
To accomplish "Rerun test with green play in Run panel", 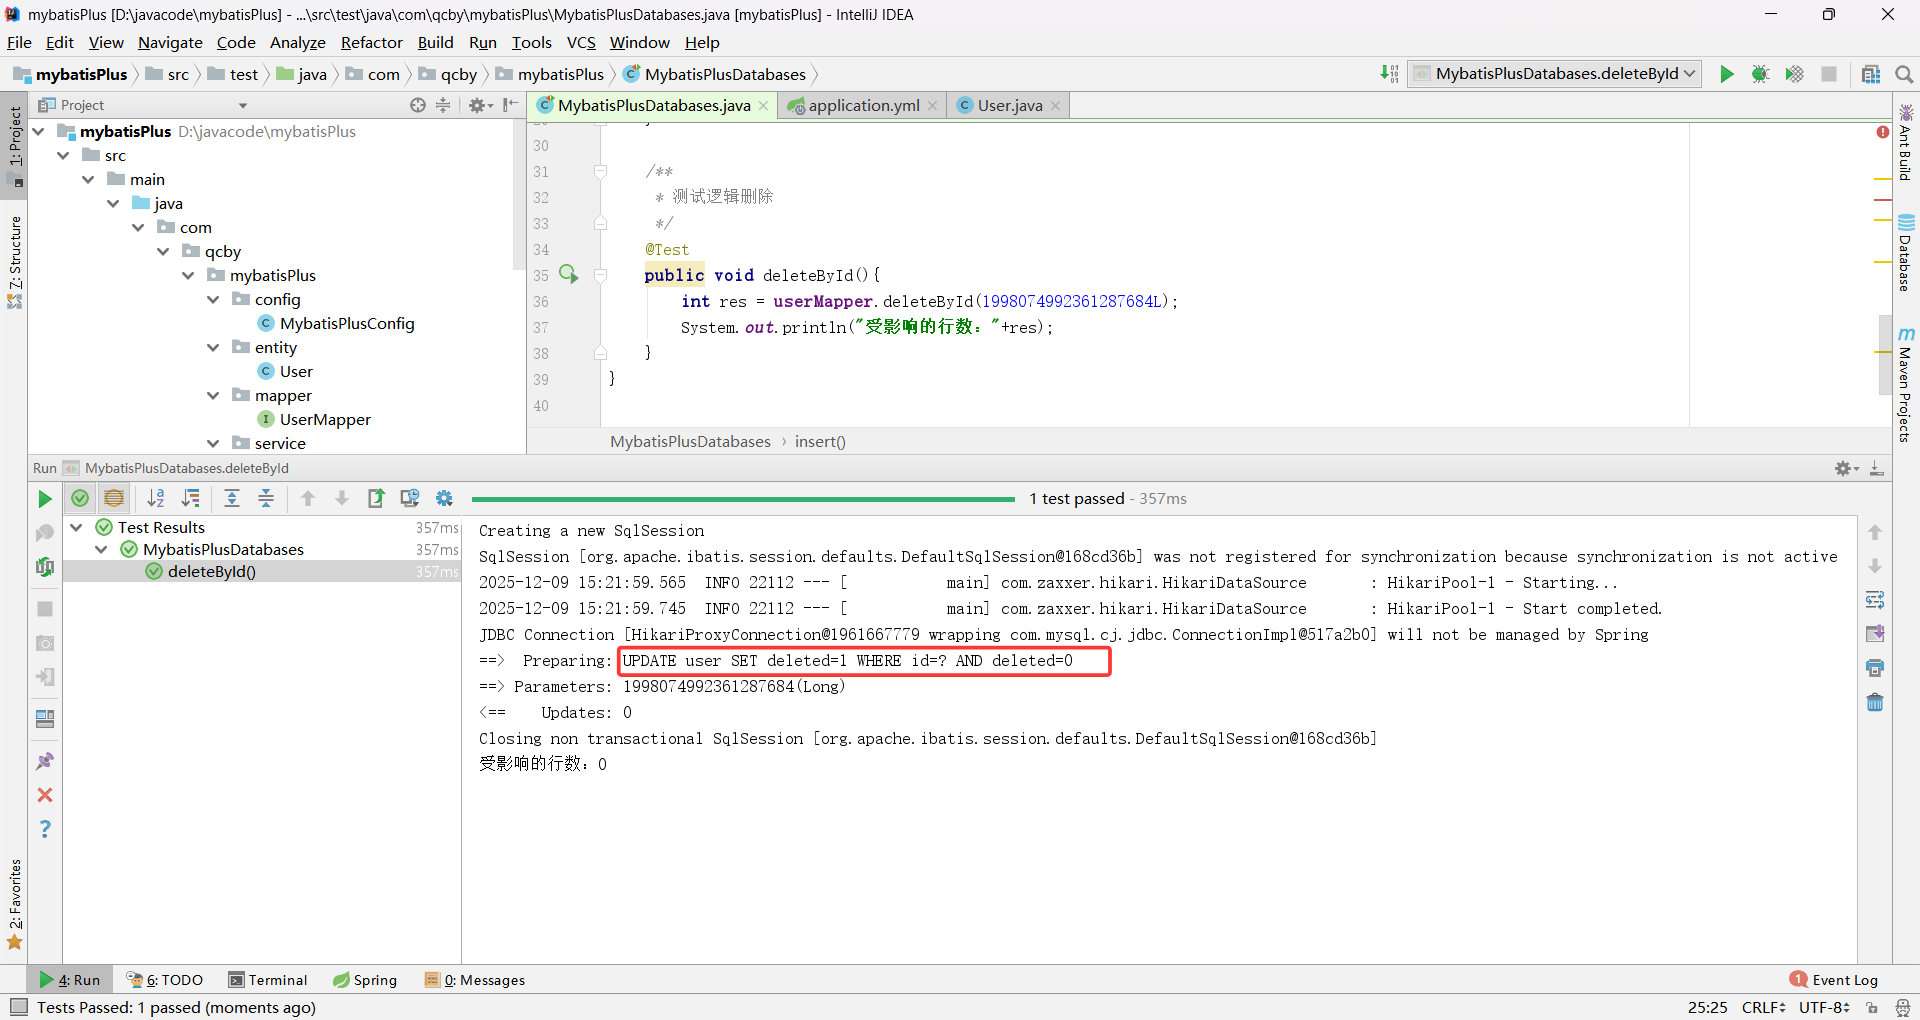I will [x=45, y=499].
